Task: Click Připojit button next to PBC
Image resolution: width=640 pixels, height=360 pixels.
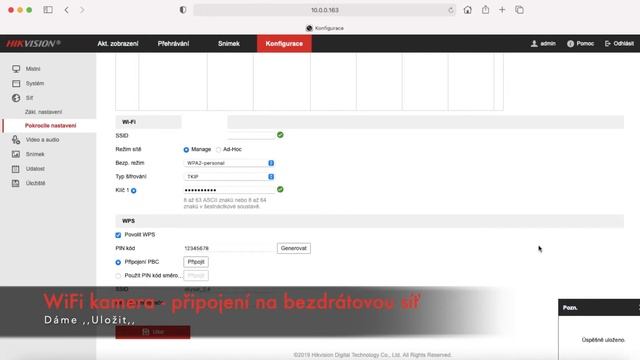Action: click(x=196, y=262)
